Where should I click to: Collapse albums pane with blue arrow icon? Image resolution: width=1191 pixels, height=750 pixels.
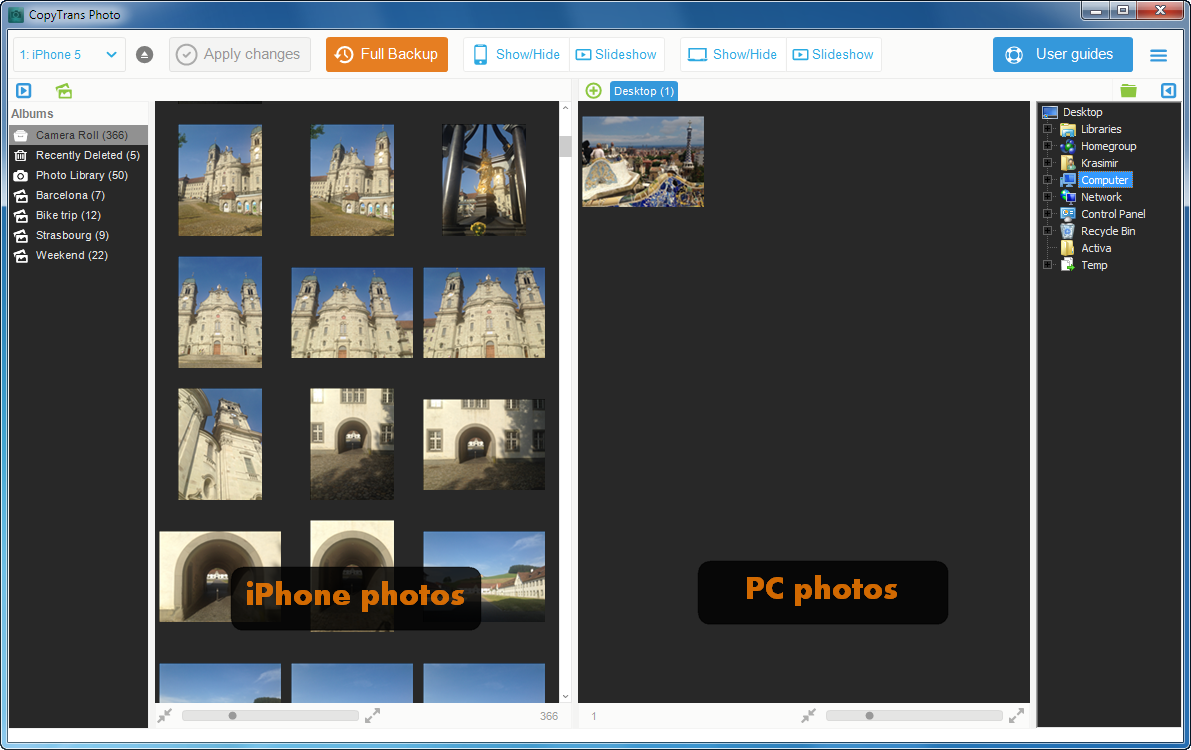point(24,91)
